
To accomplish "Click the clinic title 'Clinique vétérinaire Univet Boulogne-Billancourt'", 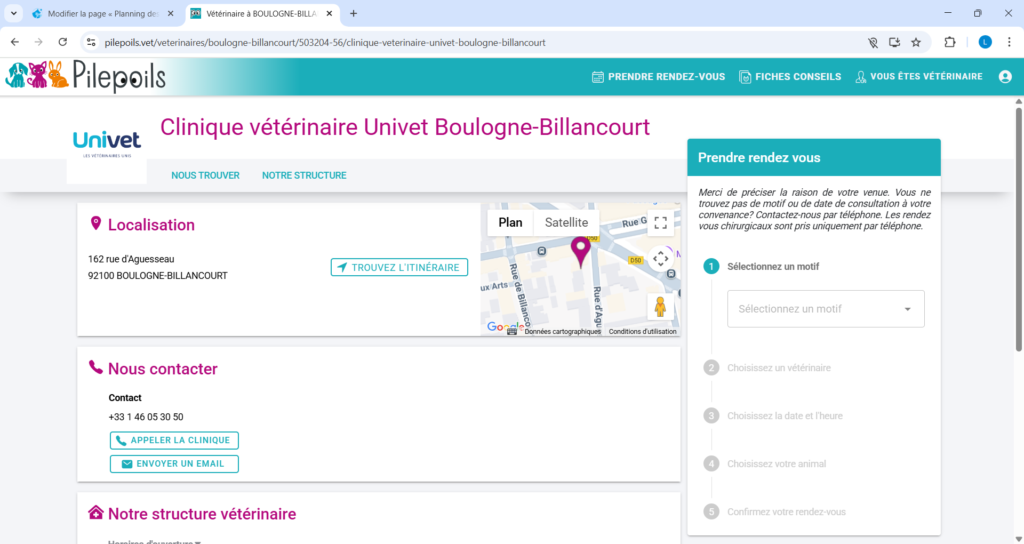I will tap(405, 127).
